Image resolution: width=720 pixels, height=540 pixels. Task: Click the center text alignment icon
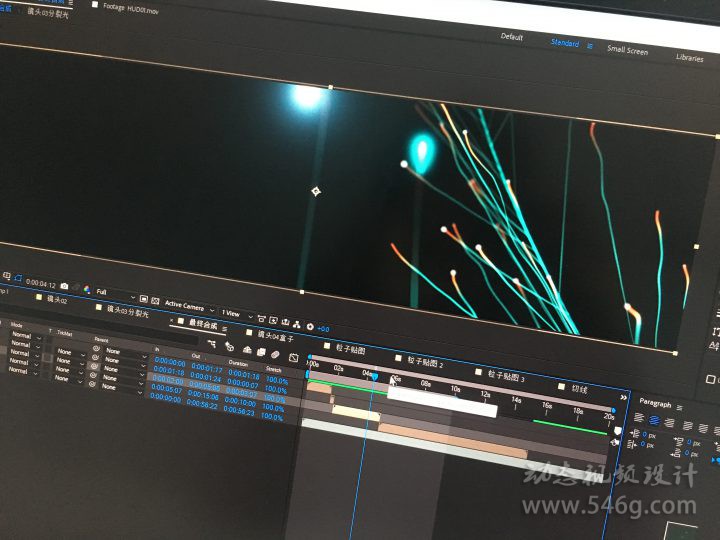pyautogui.click(x=653, y=420)
